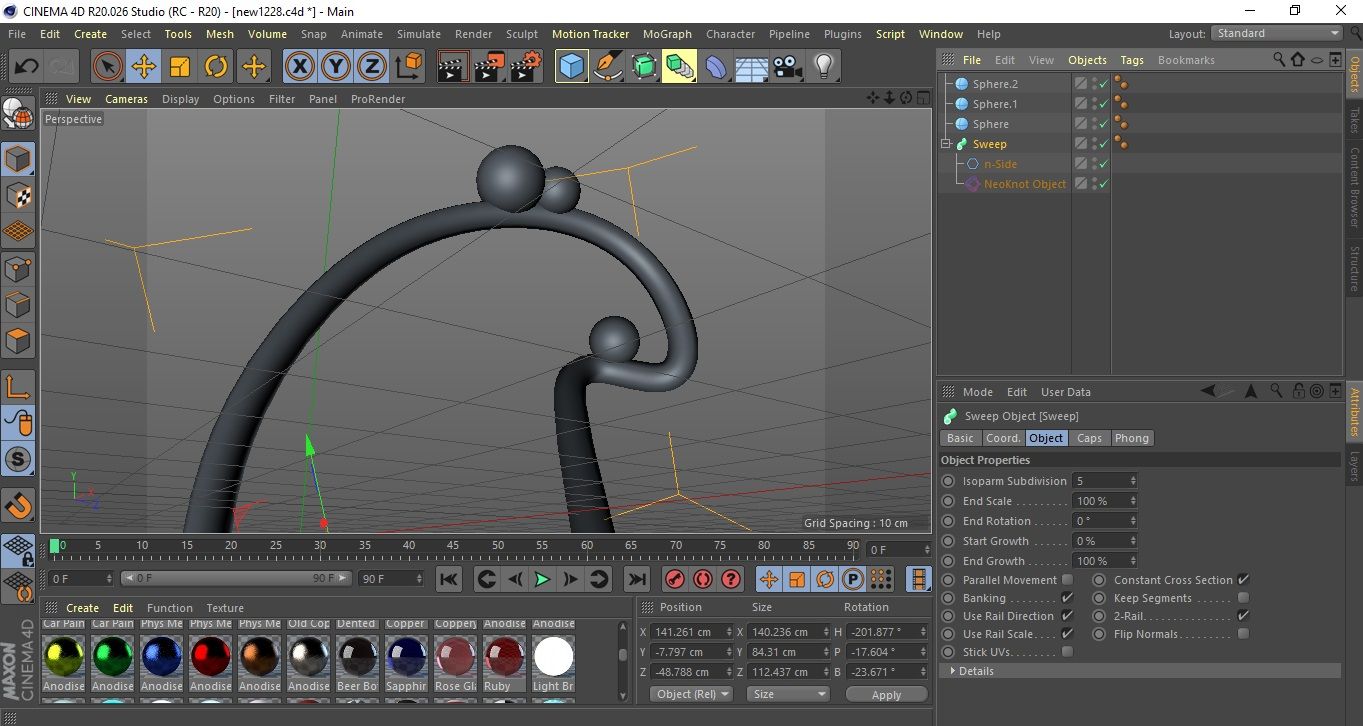Add a Cube primitive object
The width and height of the screenshot is (1363, 726).
pos(571,67)
